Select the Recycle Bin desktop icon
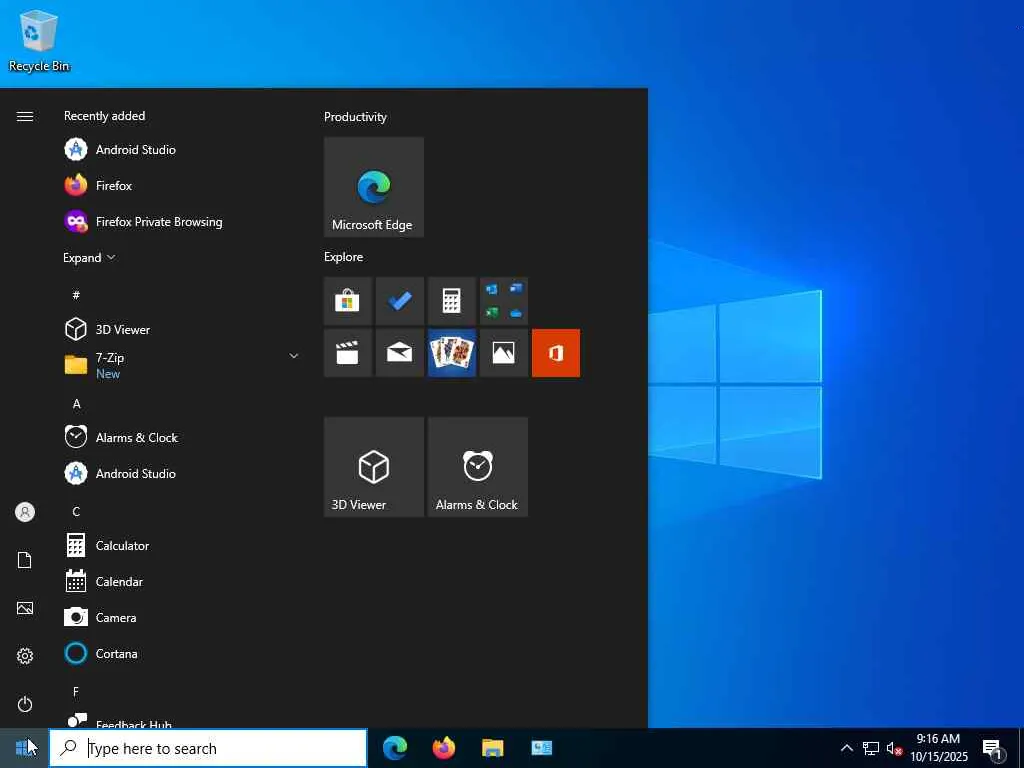Screen dimensions: 1024x768 click(x=39, y=40)
